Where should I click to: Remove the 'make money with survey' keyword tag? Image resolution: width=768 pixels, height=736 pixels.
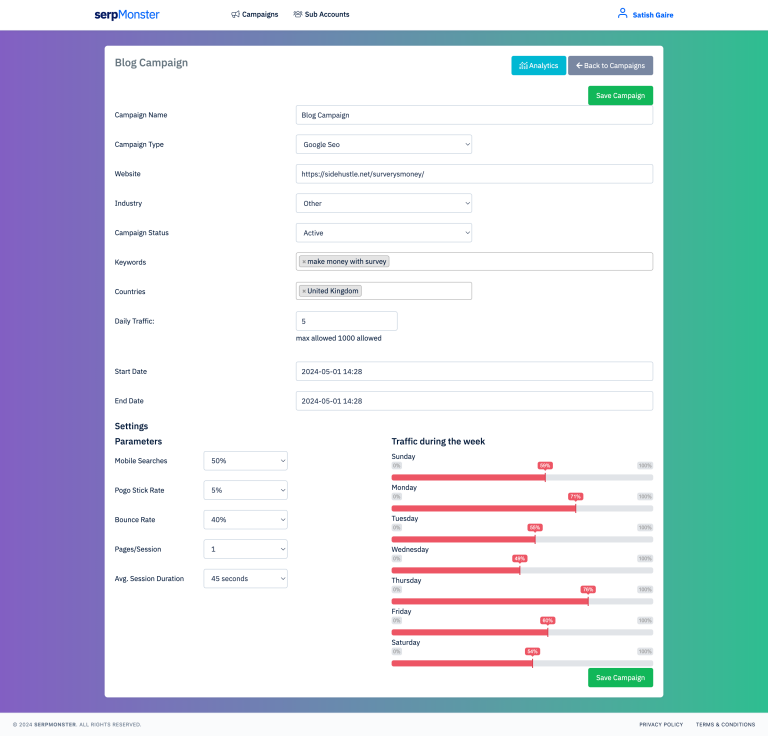pos(304,262)
